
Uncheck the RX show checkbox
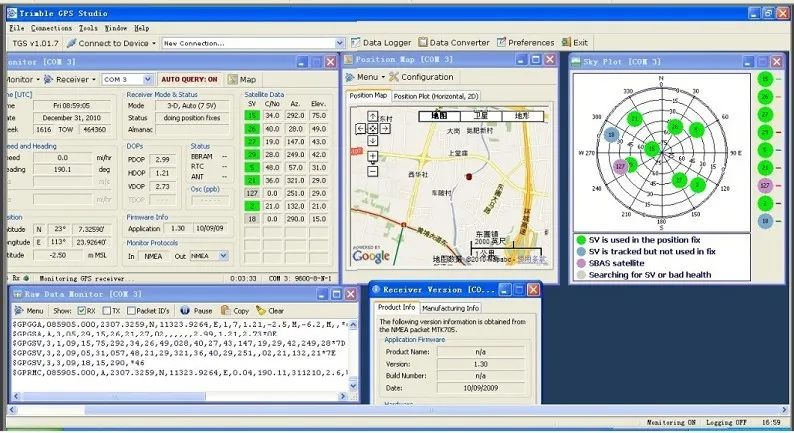click(81, 311)
